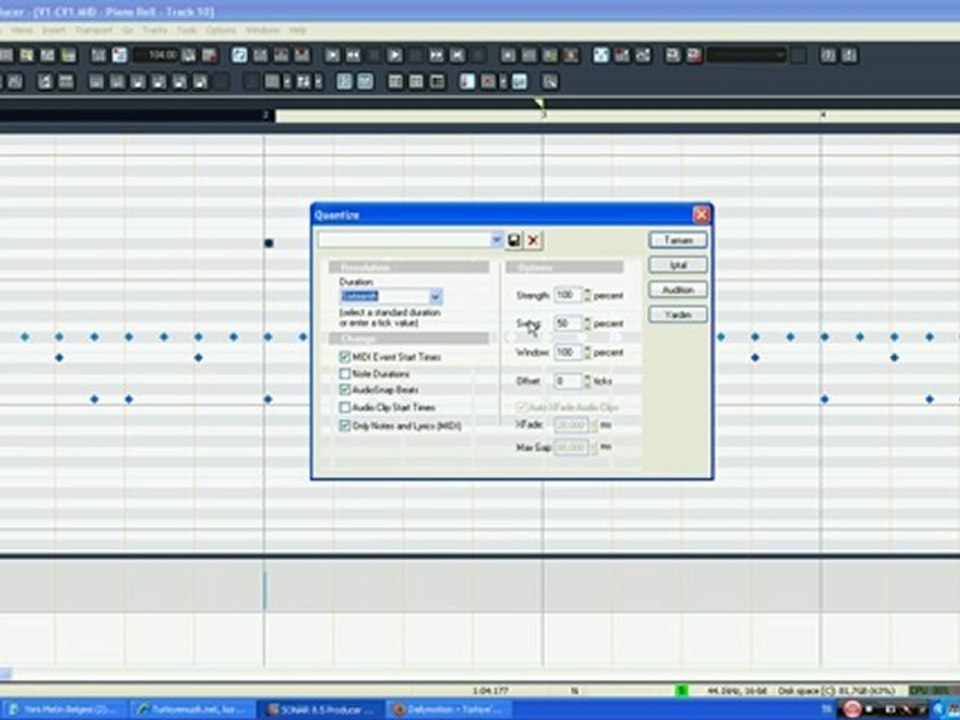Click the Strength value field

coord(568,295)
